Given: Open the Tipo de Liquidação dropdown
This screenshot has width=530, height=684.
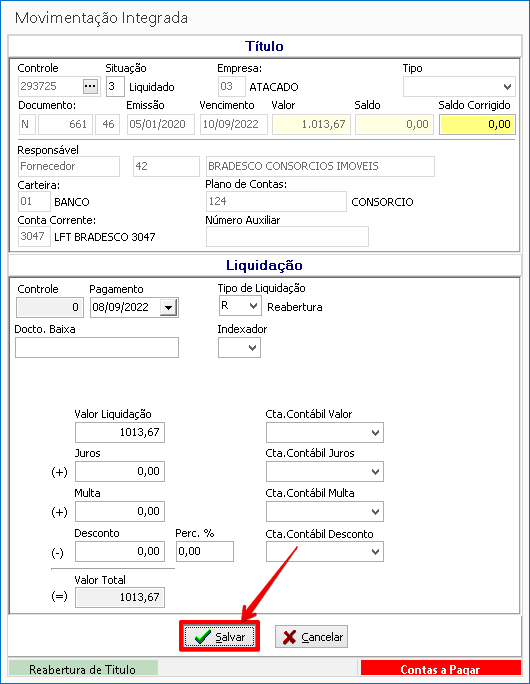Looking at the screenshot, I should (253, 306).
